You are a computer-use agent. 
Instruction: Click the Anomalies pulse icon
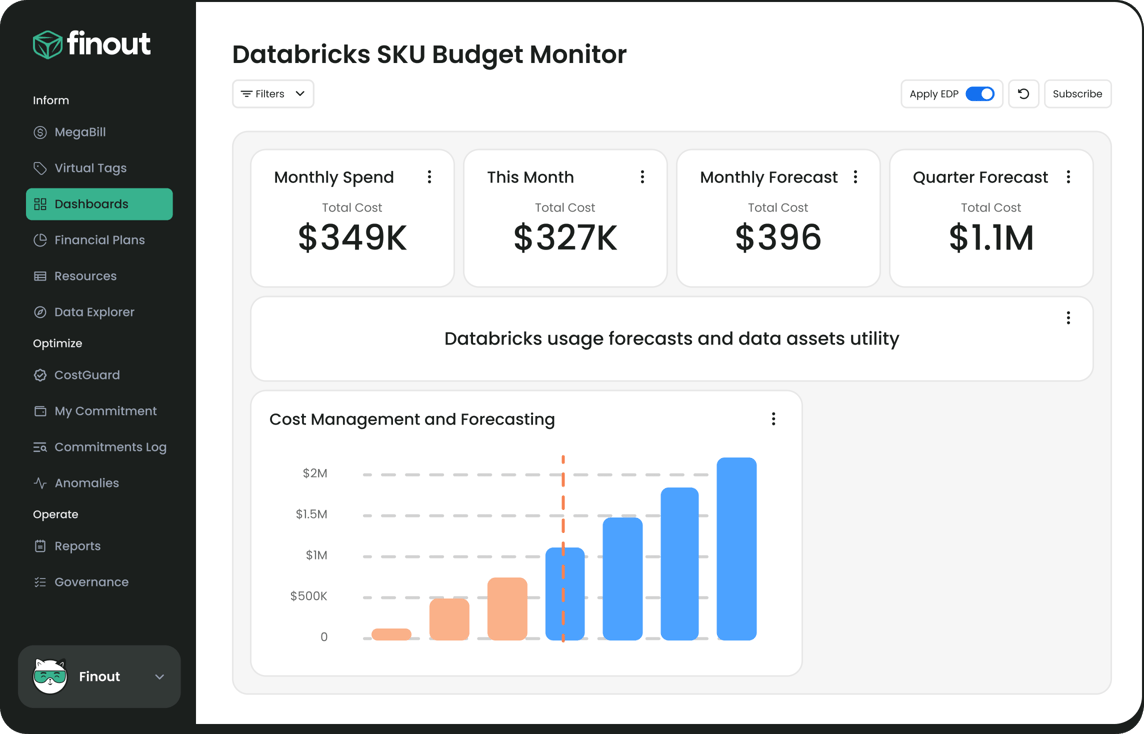(x=40, y=483)
